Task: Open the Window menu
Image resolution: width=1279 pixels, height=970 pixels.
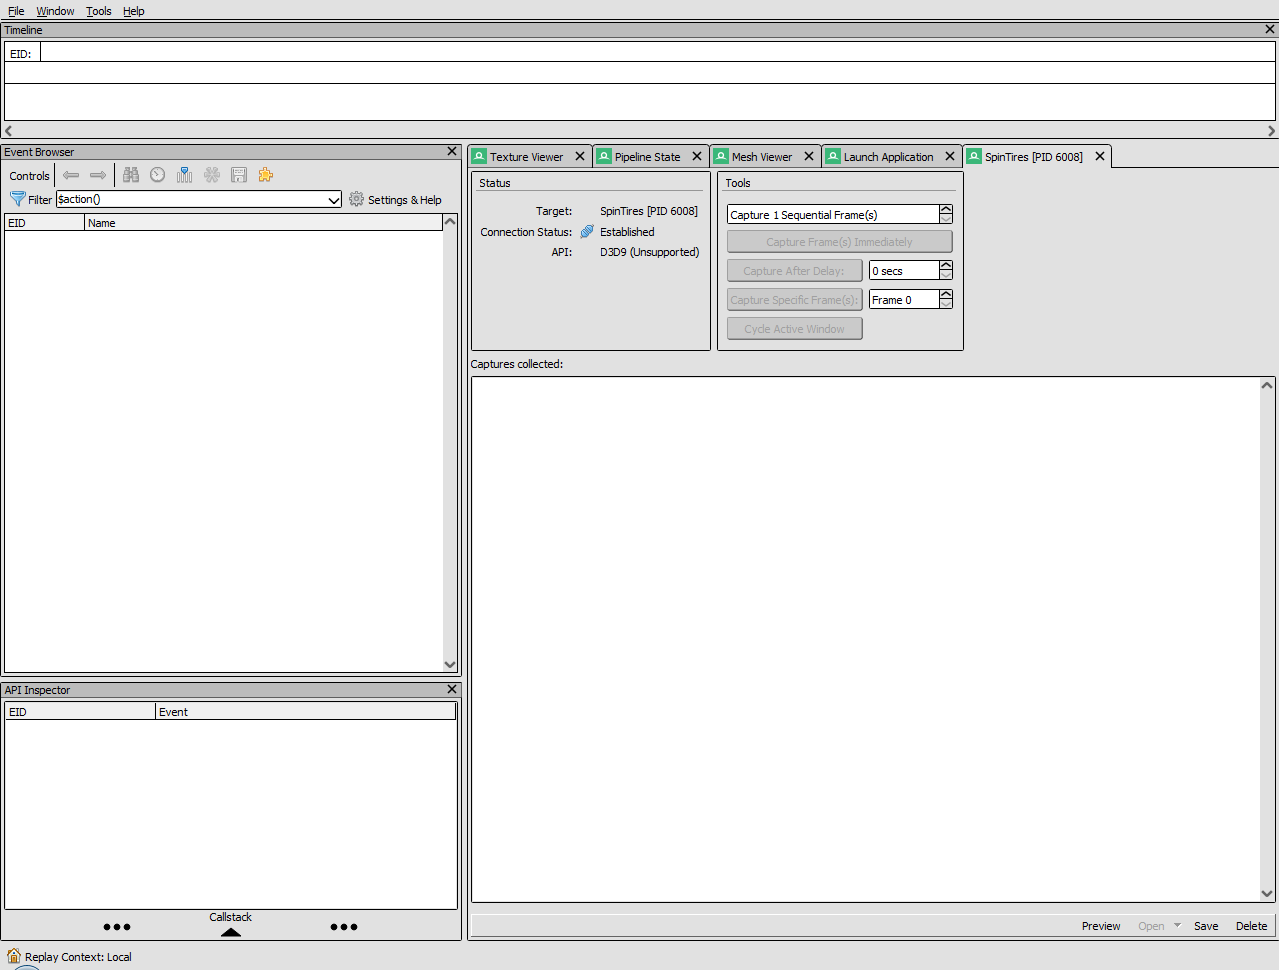Action: [x=55, y=11]
